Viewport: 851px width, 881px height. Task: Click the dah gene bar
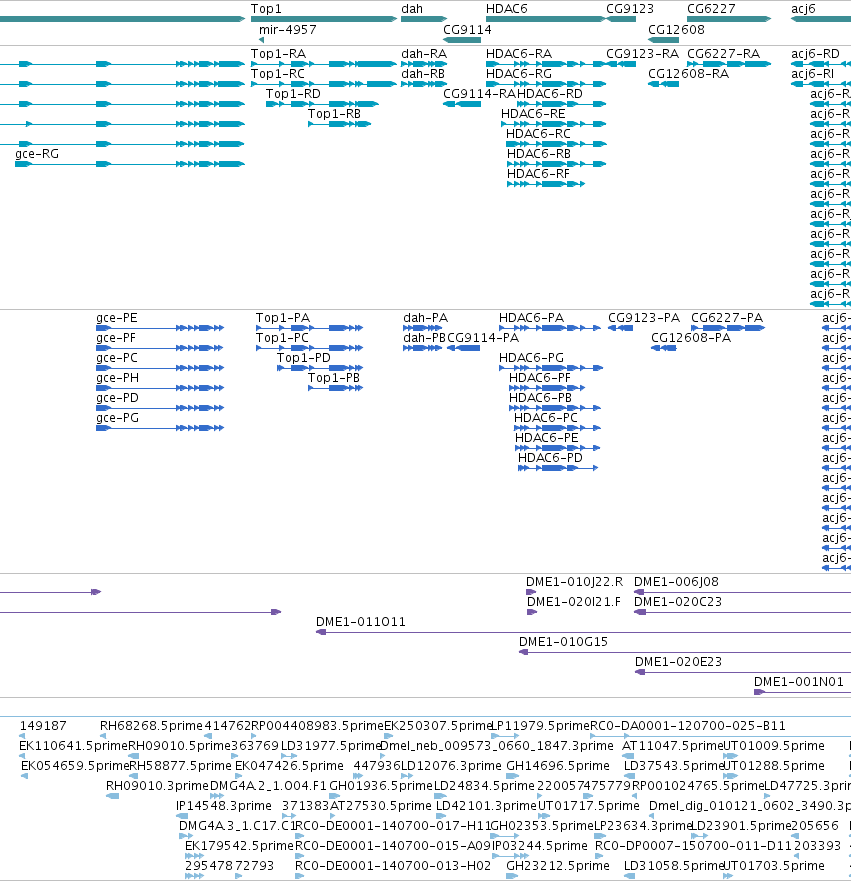pyautogui.click(x=424, y=19)
